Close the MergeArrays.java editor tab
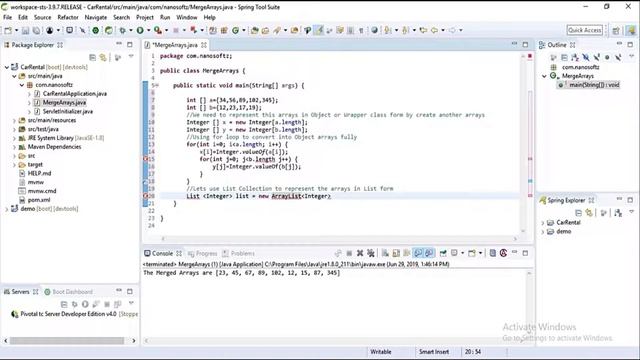Image resolution: width=640 pixels, height=360 pixels. [204, 45]
